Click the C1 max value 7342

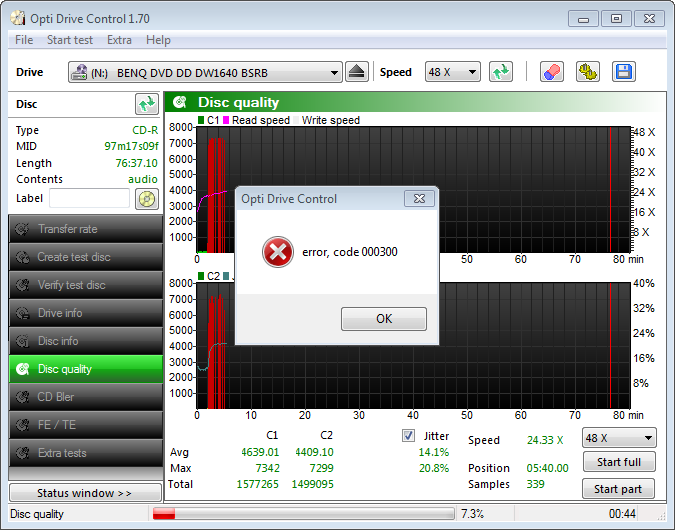tap(267, 468)
